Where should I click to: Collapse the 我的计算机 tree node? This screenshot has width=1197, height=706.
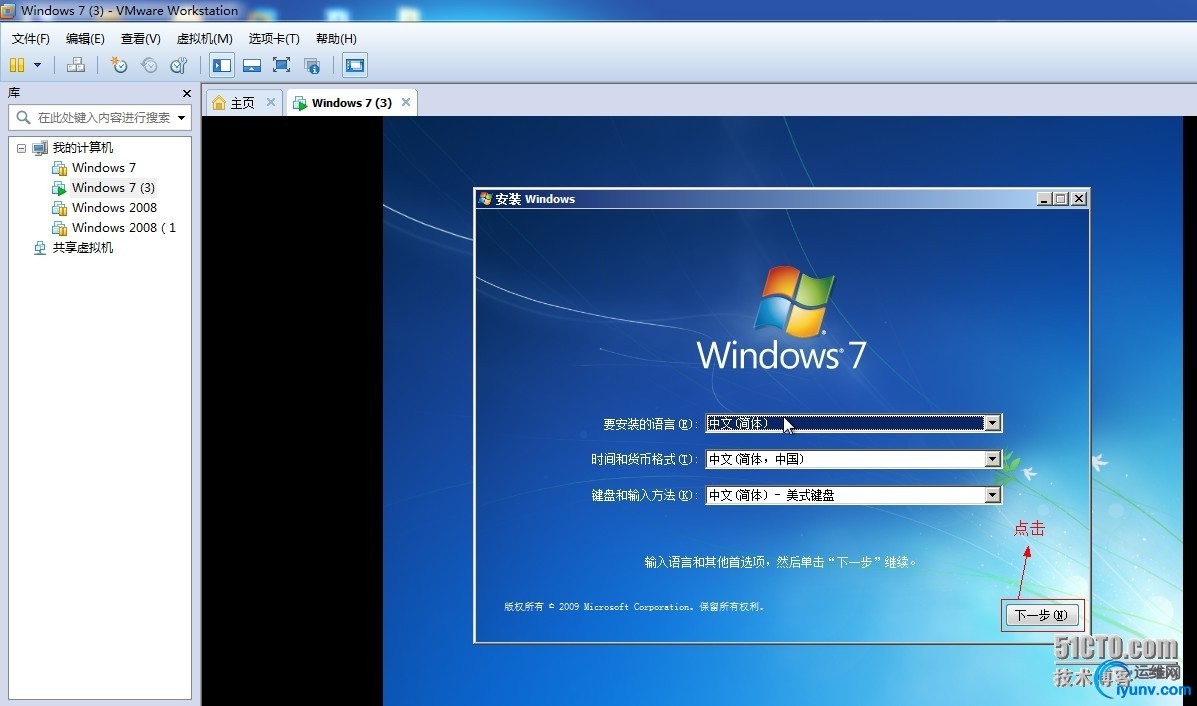coord(21,148)
